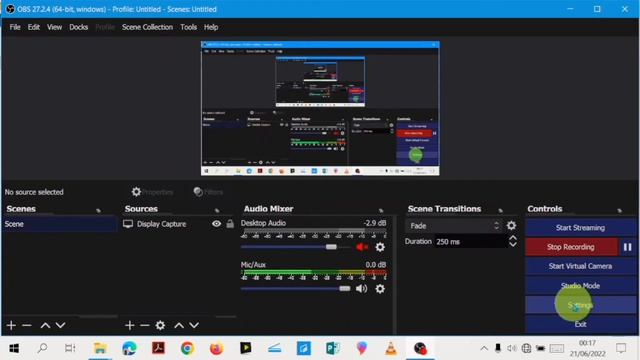Screen dimensions: 640x360
Task: Open the File menu
Action: tap(15, 27)
